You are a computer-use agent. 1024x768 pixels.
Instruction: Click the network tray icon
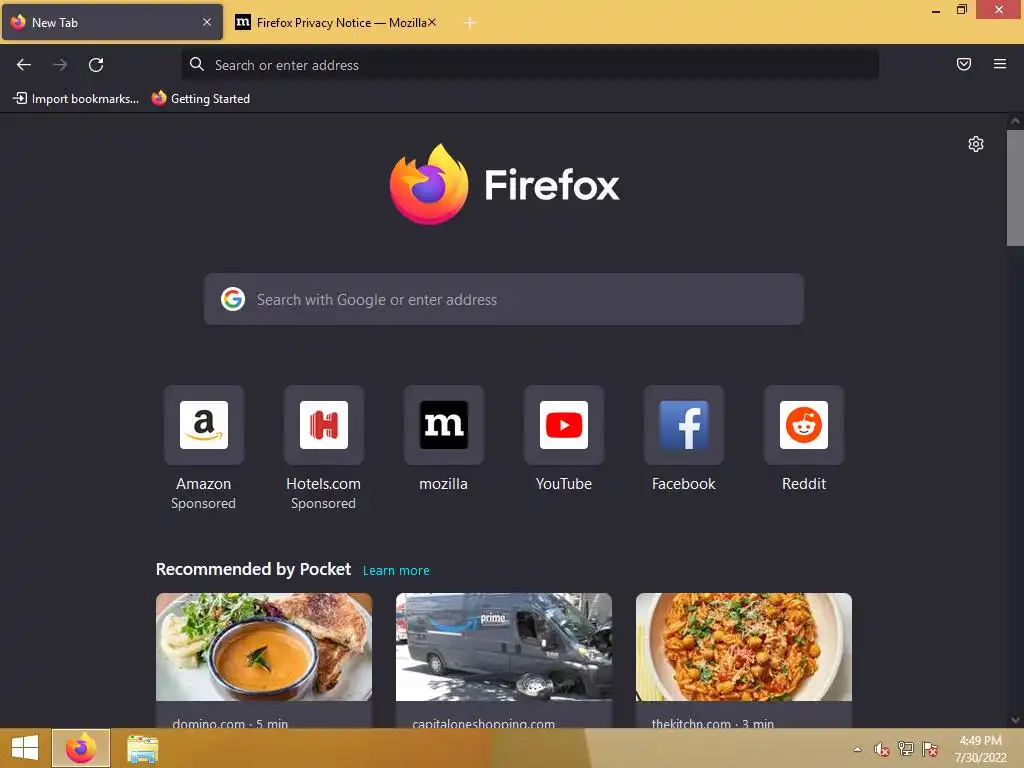(906, 749)
